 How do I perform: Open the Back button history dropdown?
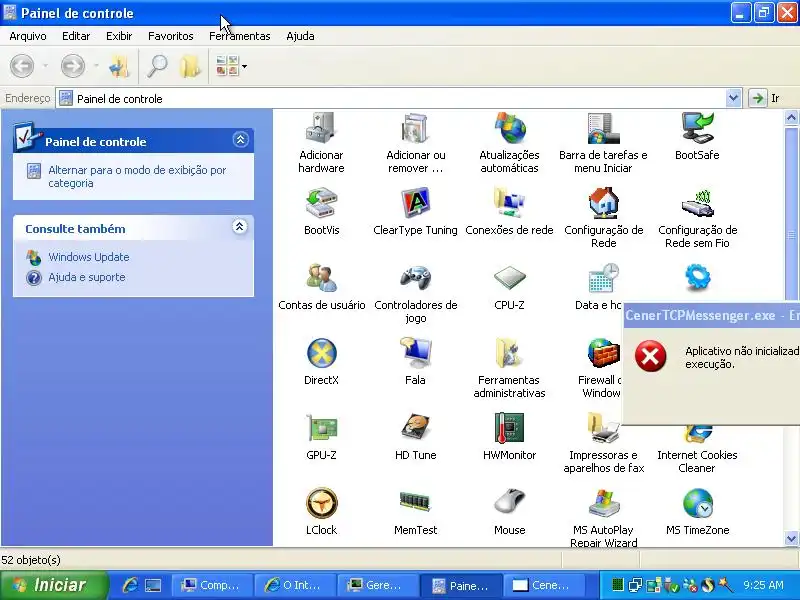(x=45, y=66)
